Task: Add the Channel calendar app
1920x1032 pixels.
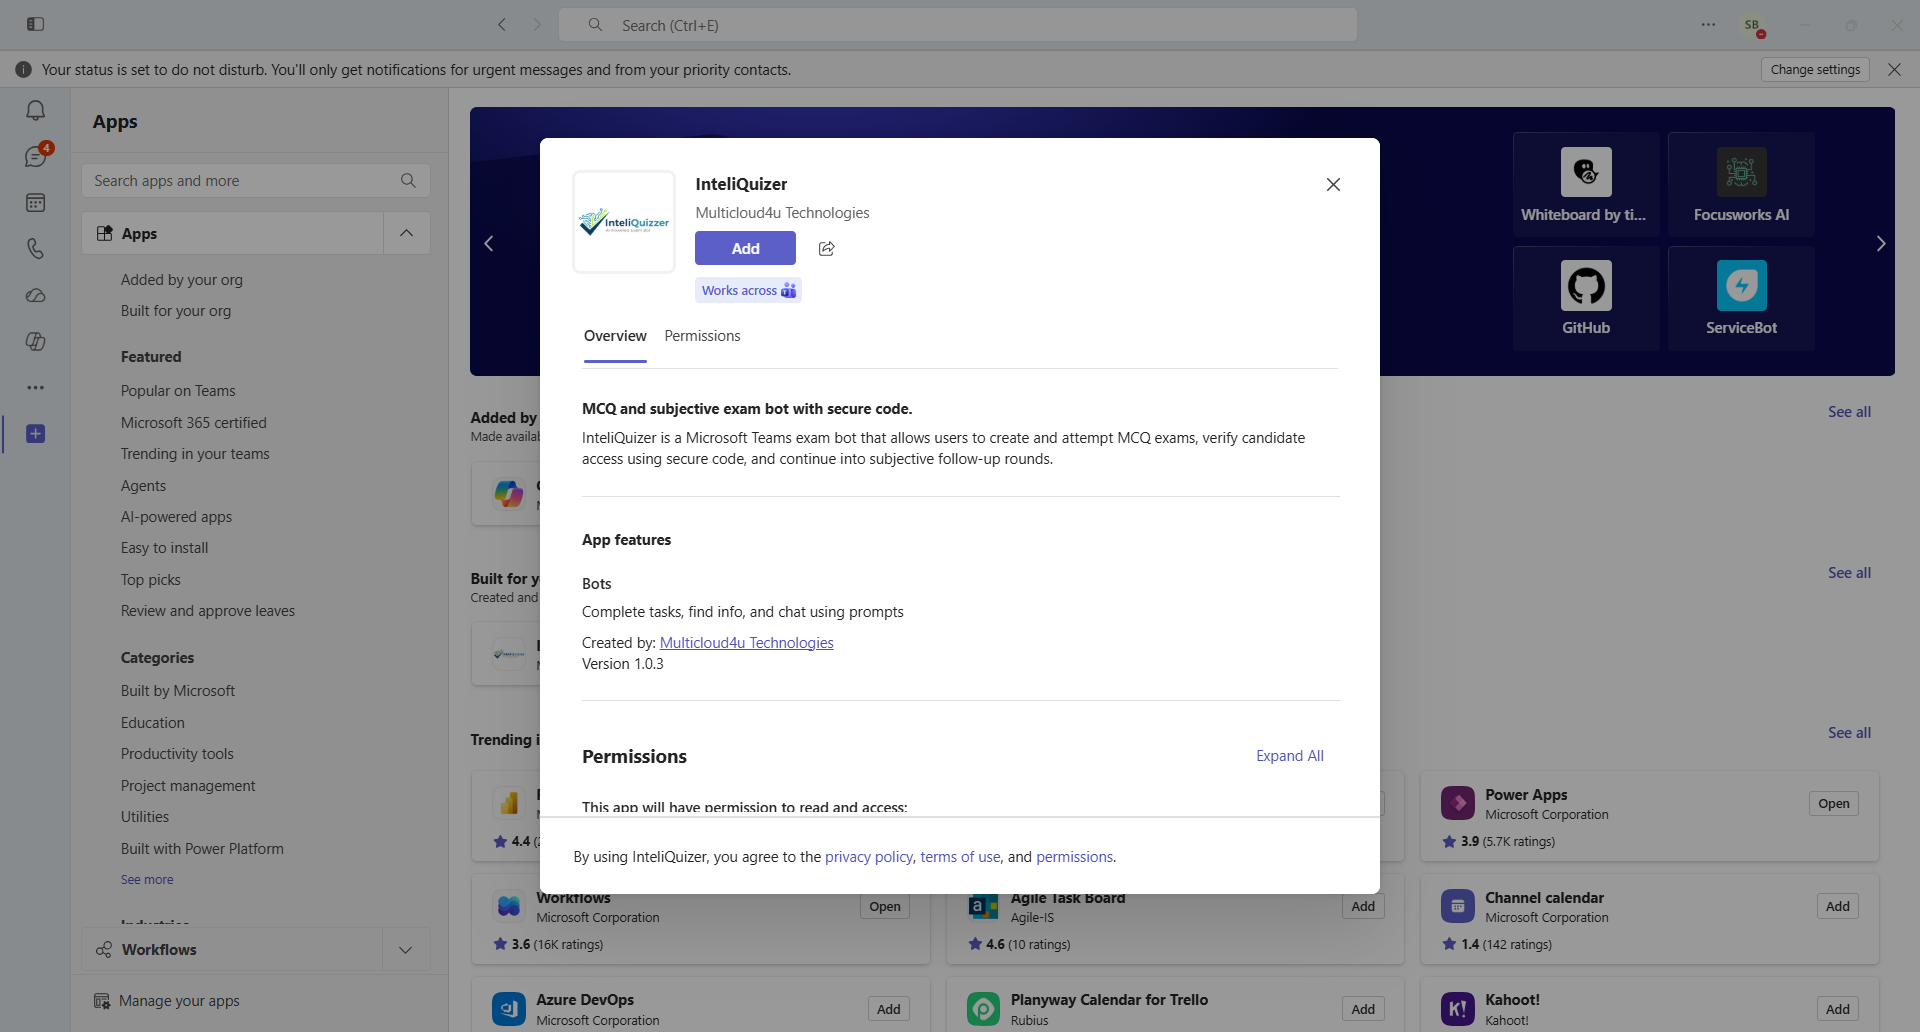Action: click(x=1837, y=907)
